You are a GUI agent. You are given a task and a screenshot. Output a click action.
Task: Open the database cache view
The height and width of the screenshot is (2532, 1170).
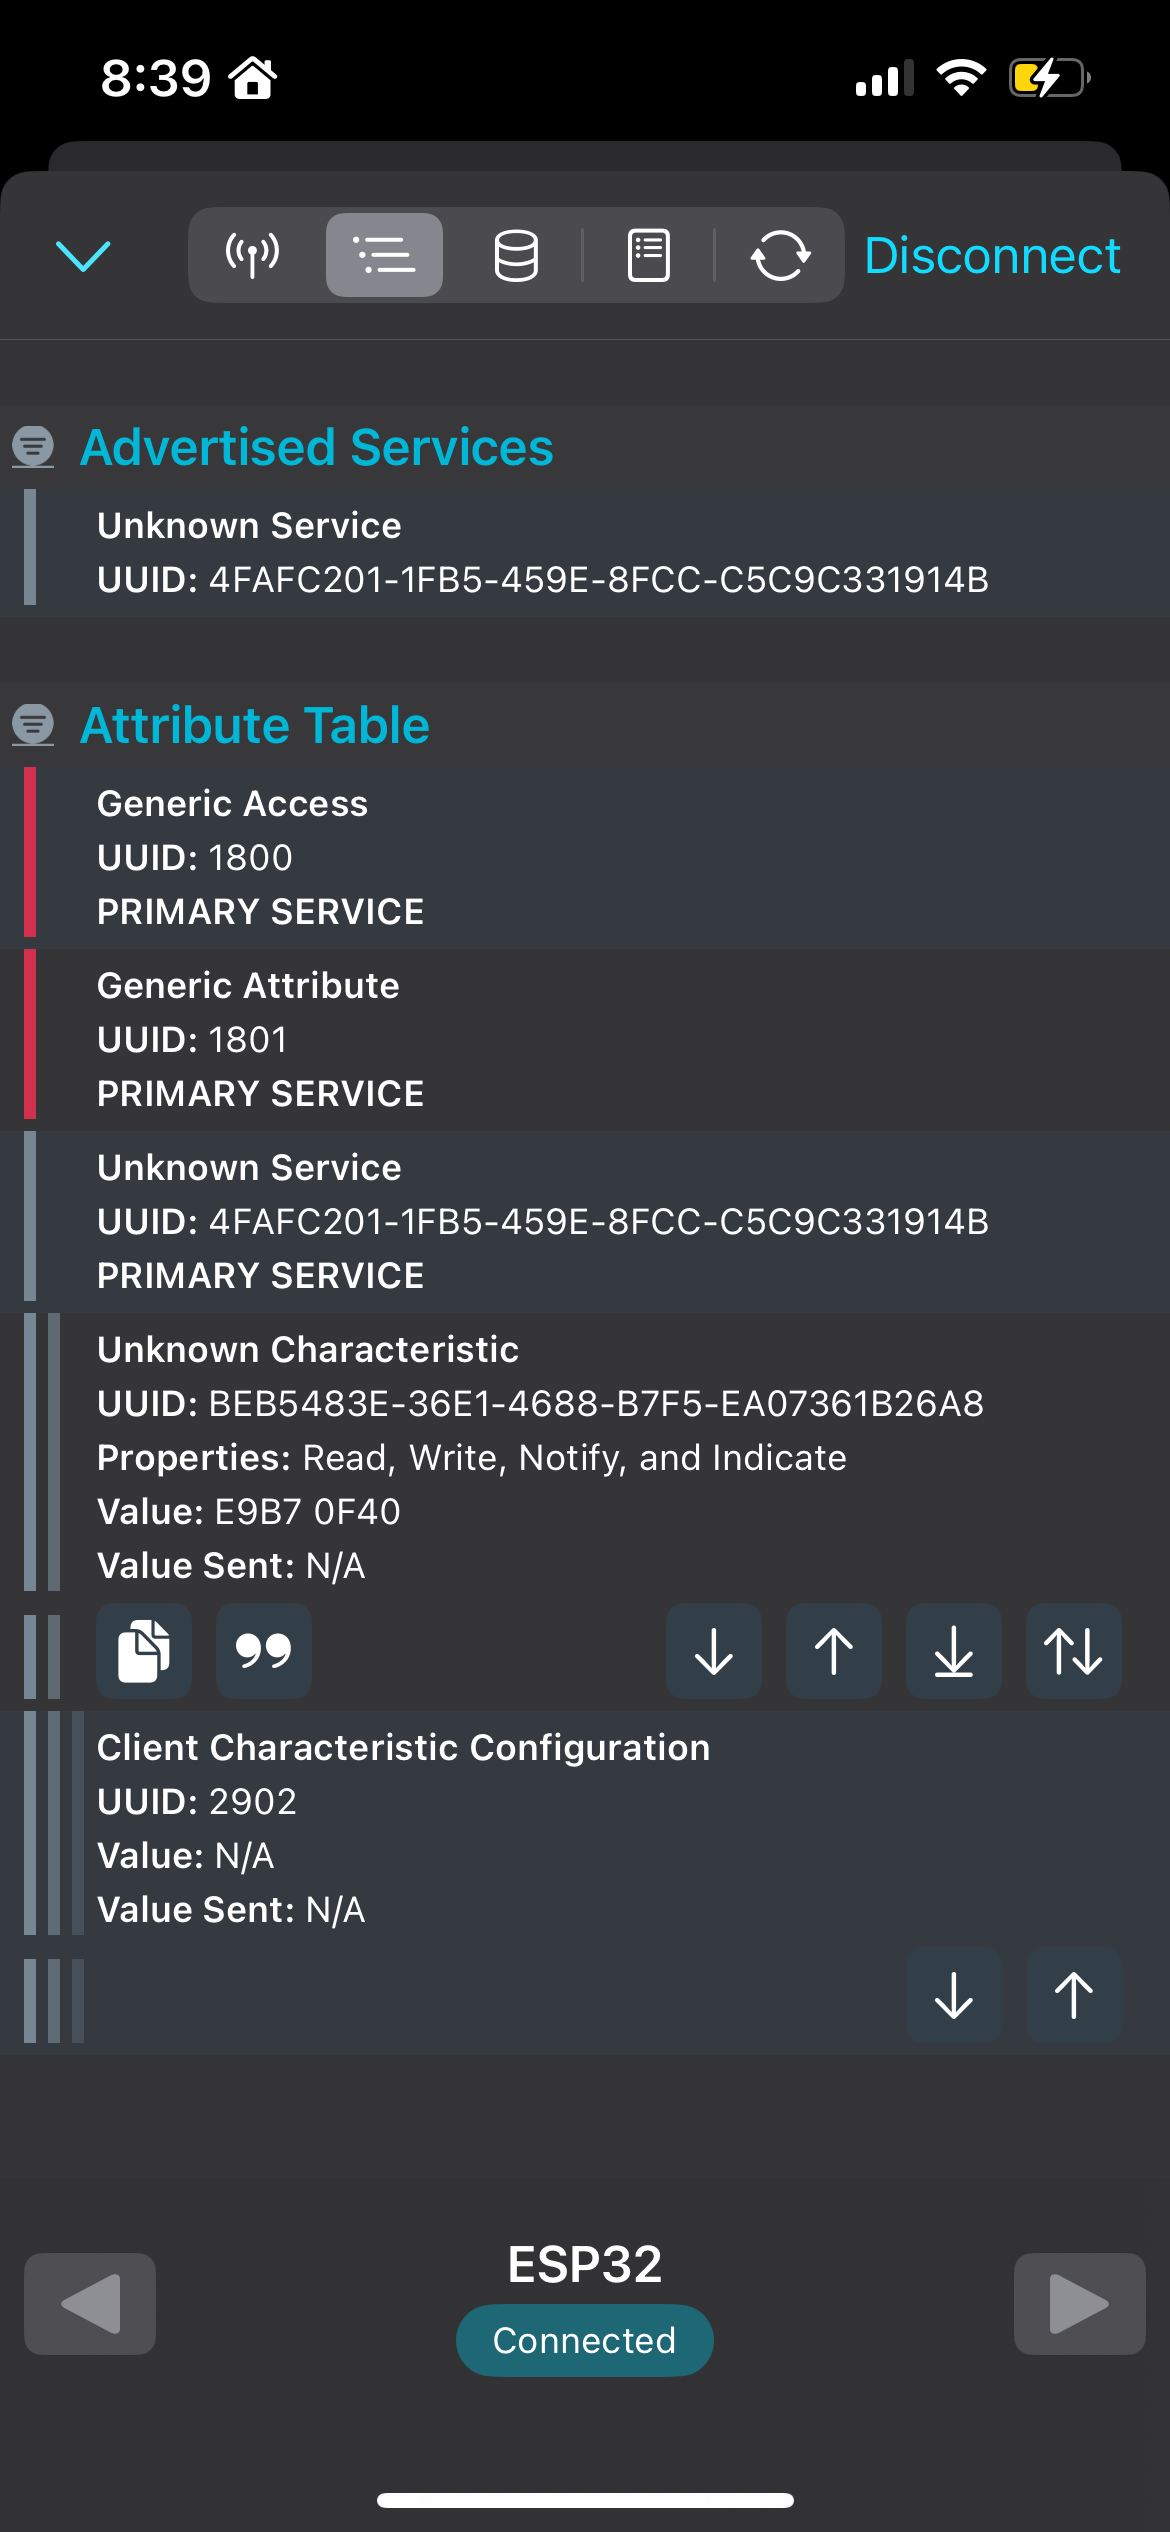click(515, 255)
